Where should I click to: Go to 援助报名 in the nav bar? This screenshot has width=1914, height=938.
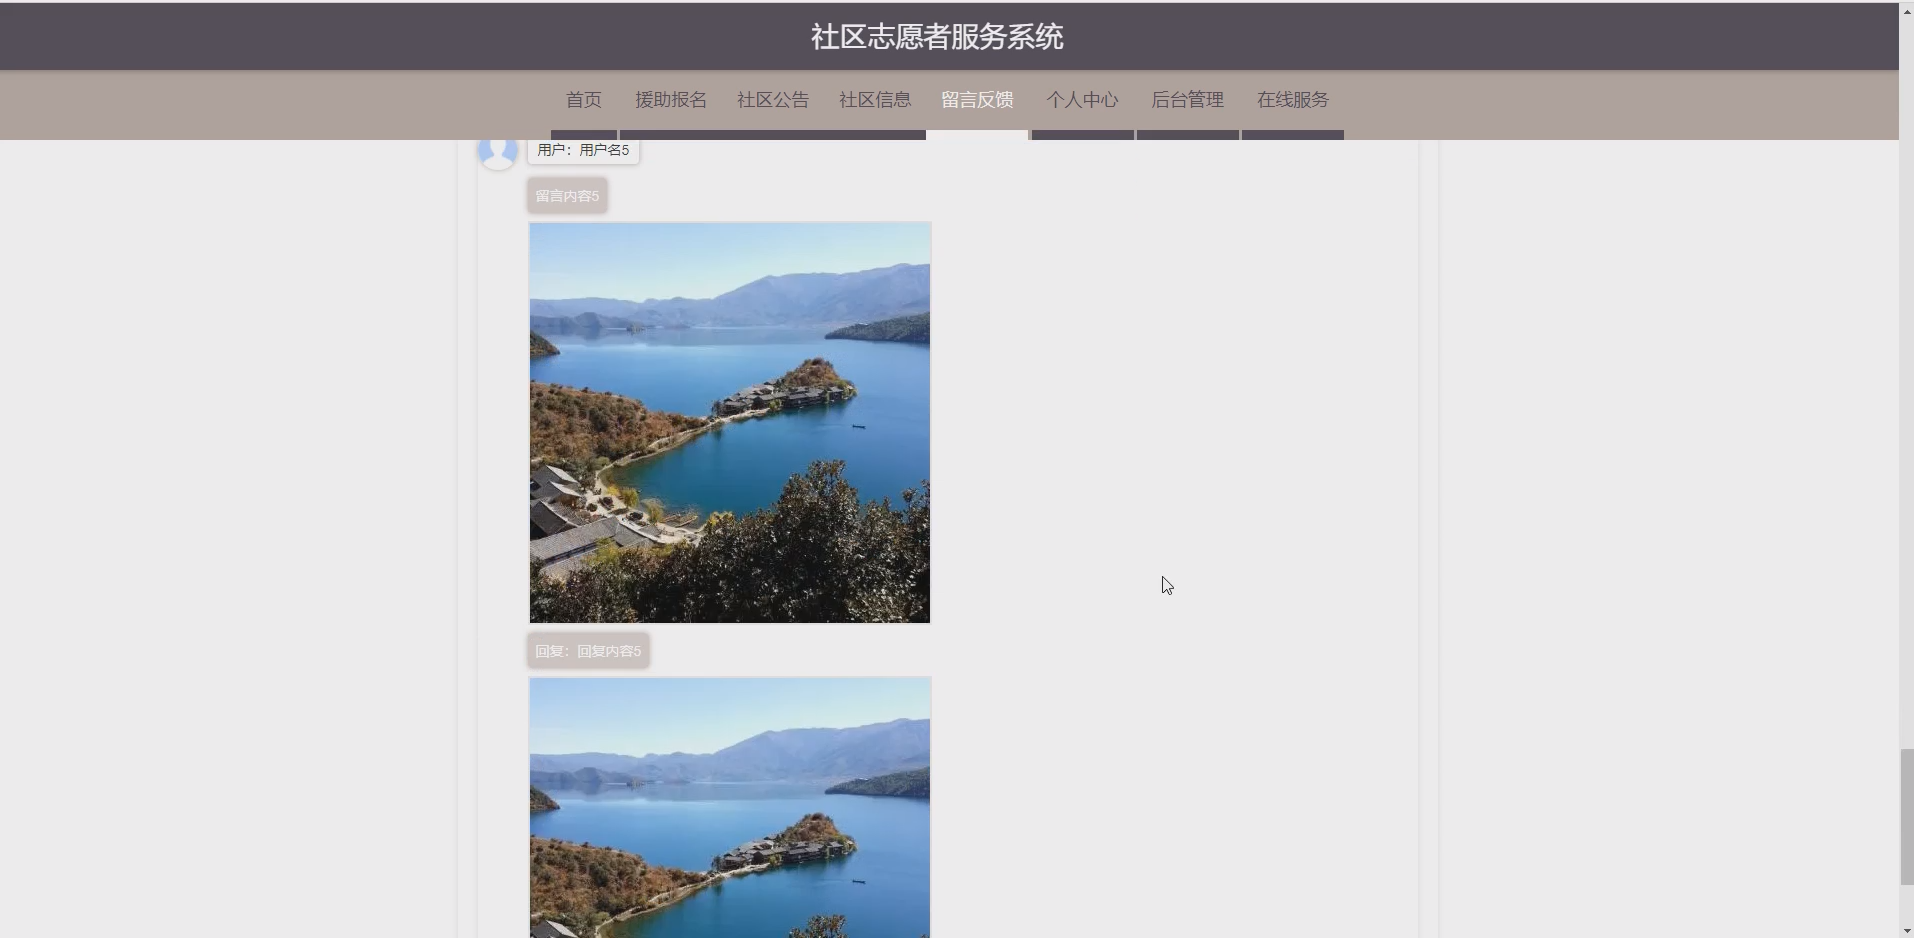pyautogui.click(x=671, y=100)
